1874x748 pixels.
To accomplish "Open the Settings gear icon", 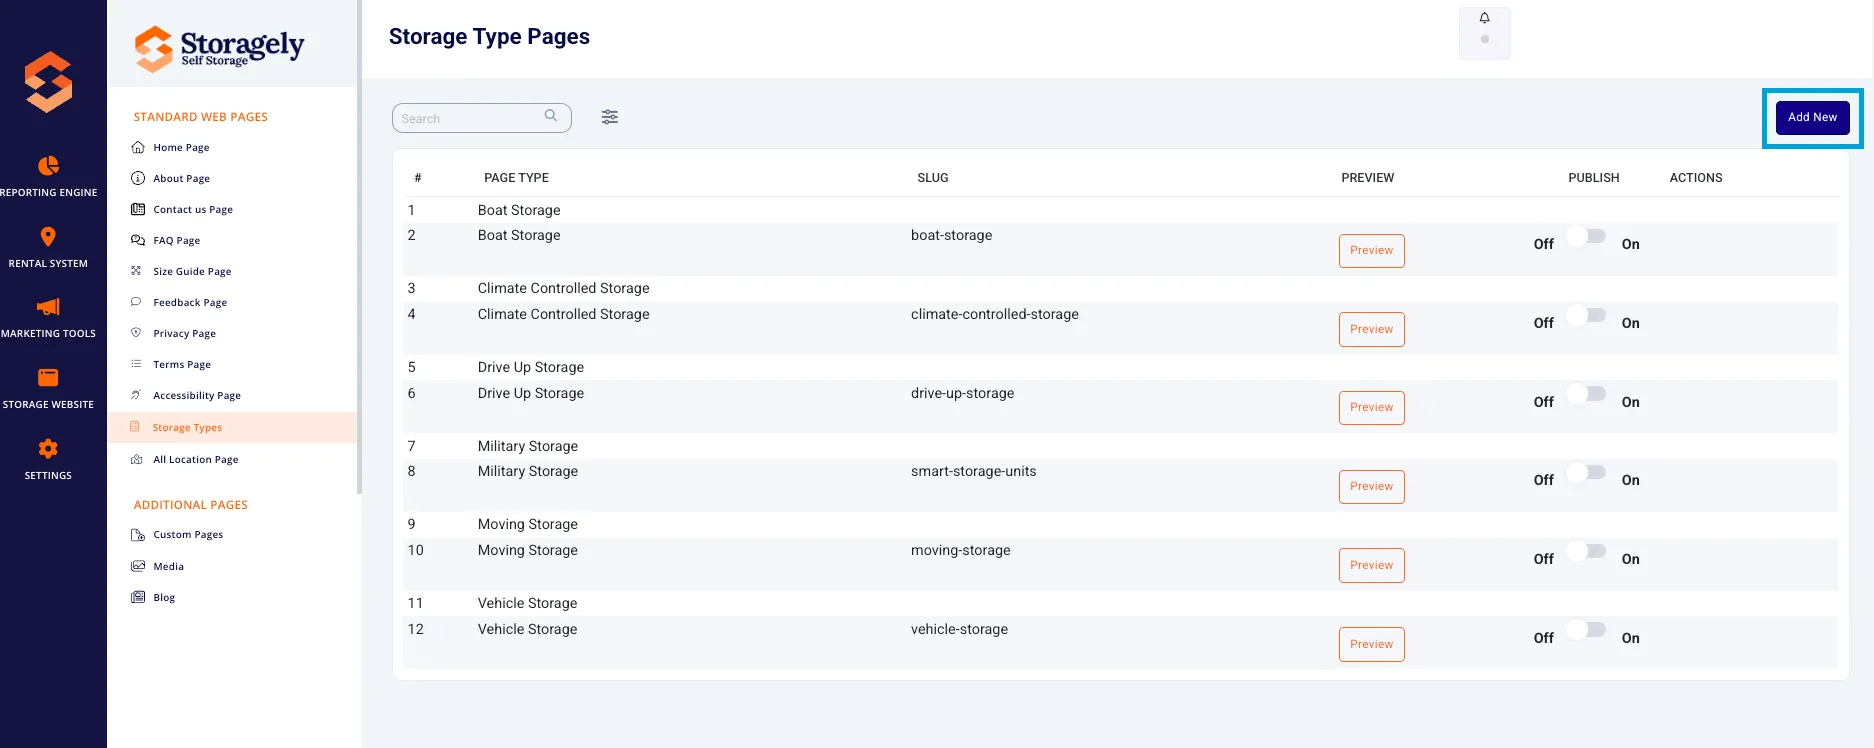I will click(48, 448).
